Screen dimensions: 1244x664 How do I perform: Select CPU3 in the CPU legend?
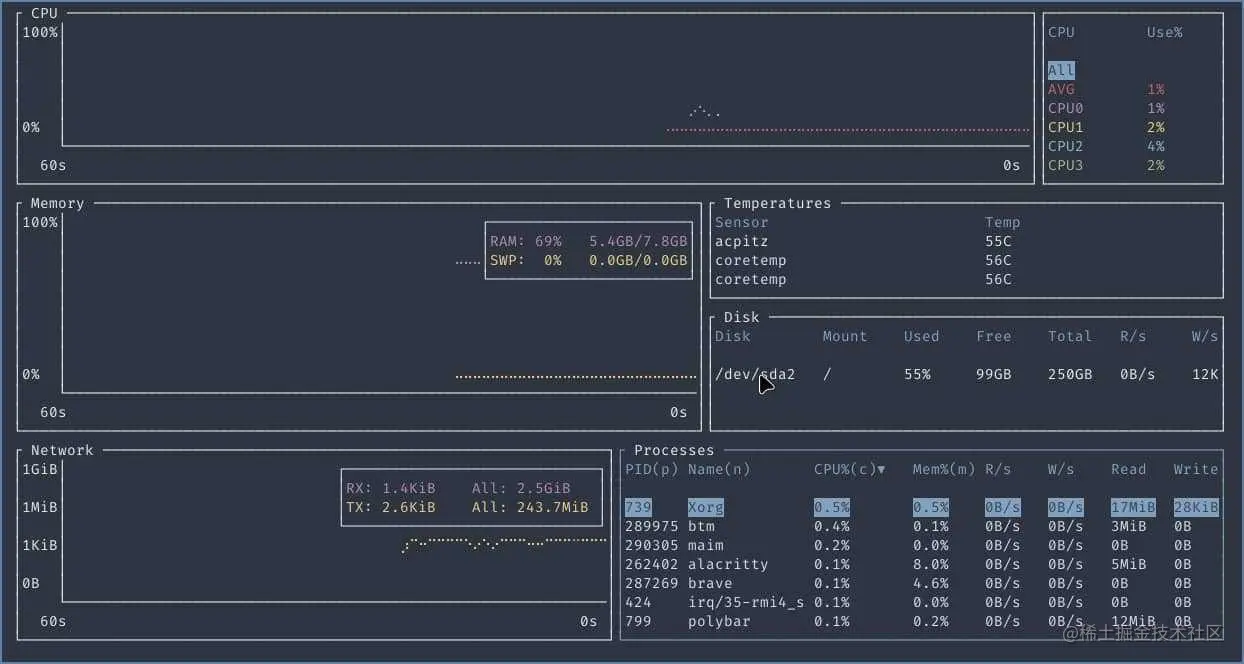coord(1106,165)
